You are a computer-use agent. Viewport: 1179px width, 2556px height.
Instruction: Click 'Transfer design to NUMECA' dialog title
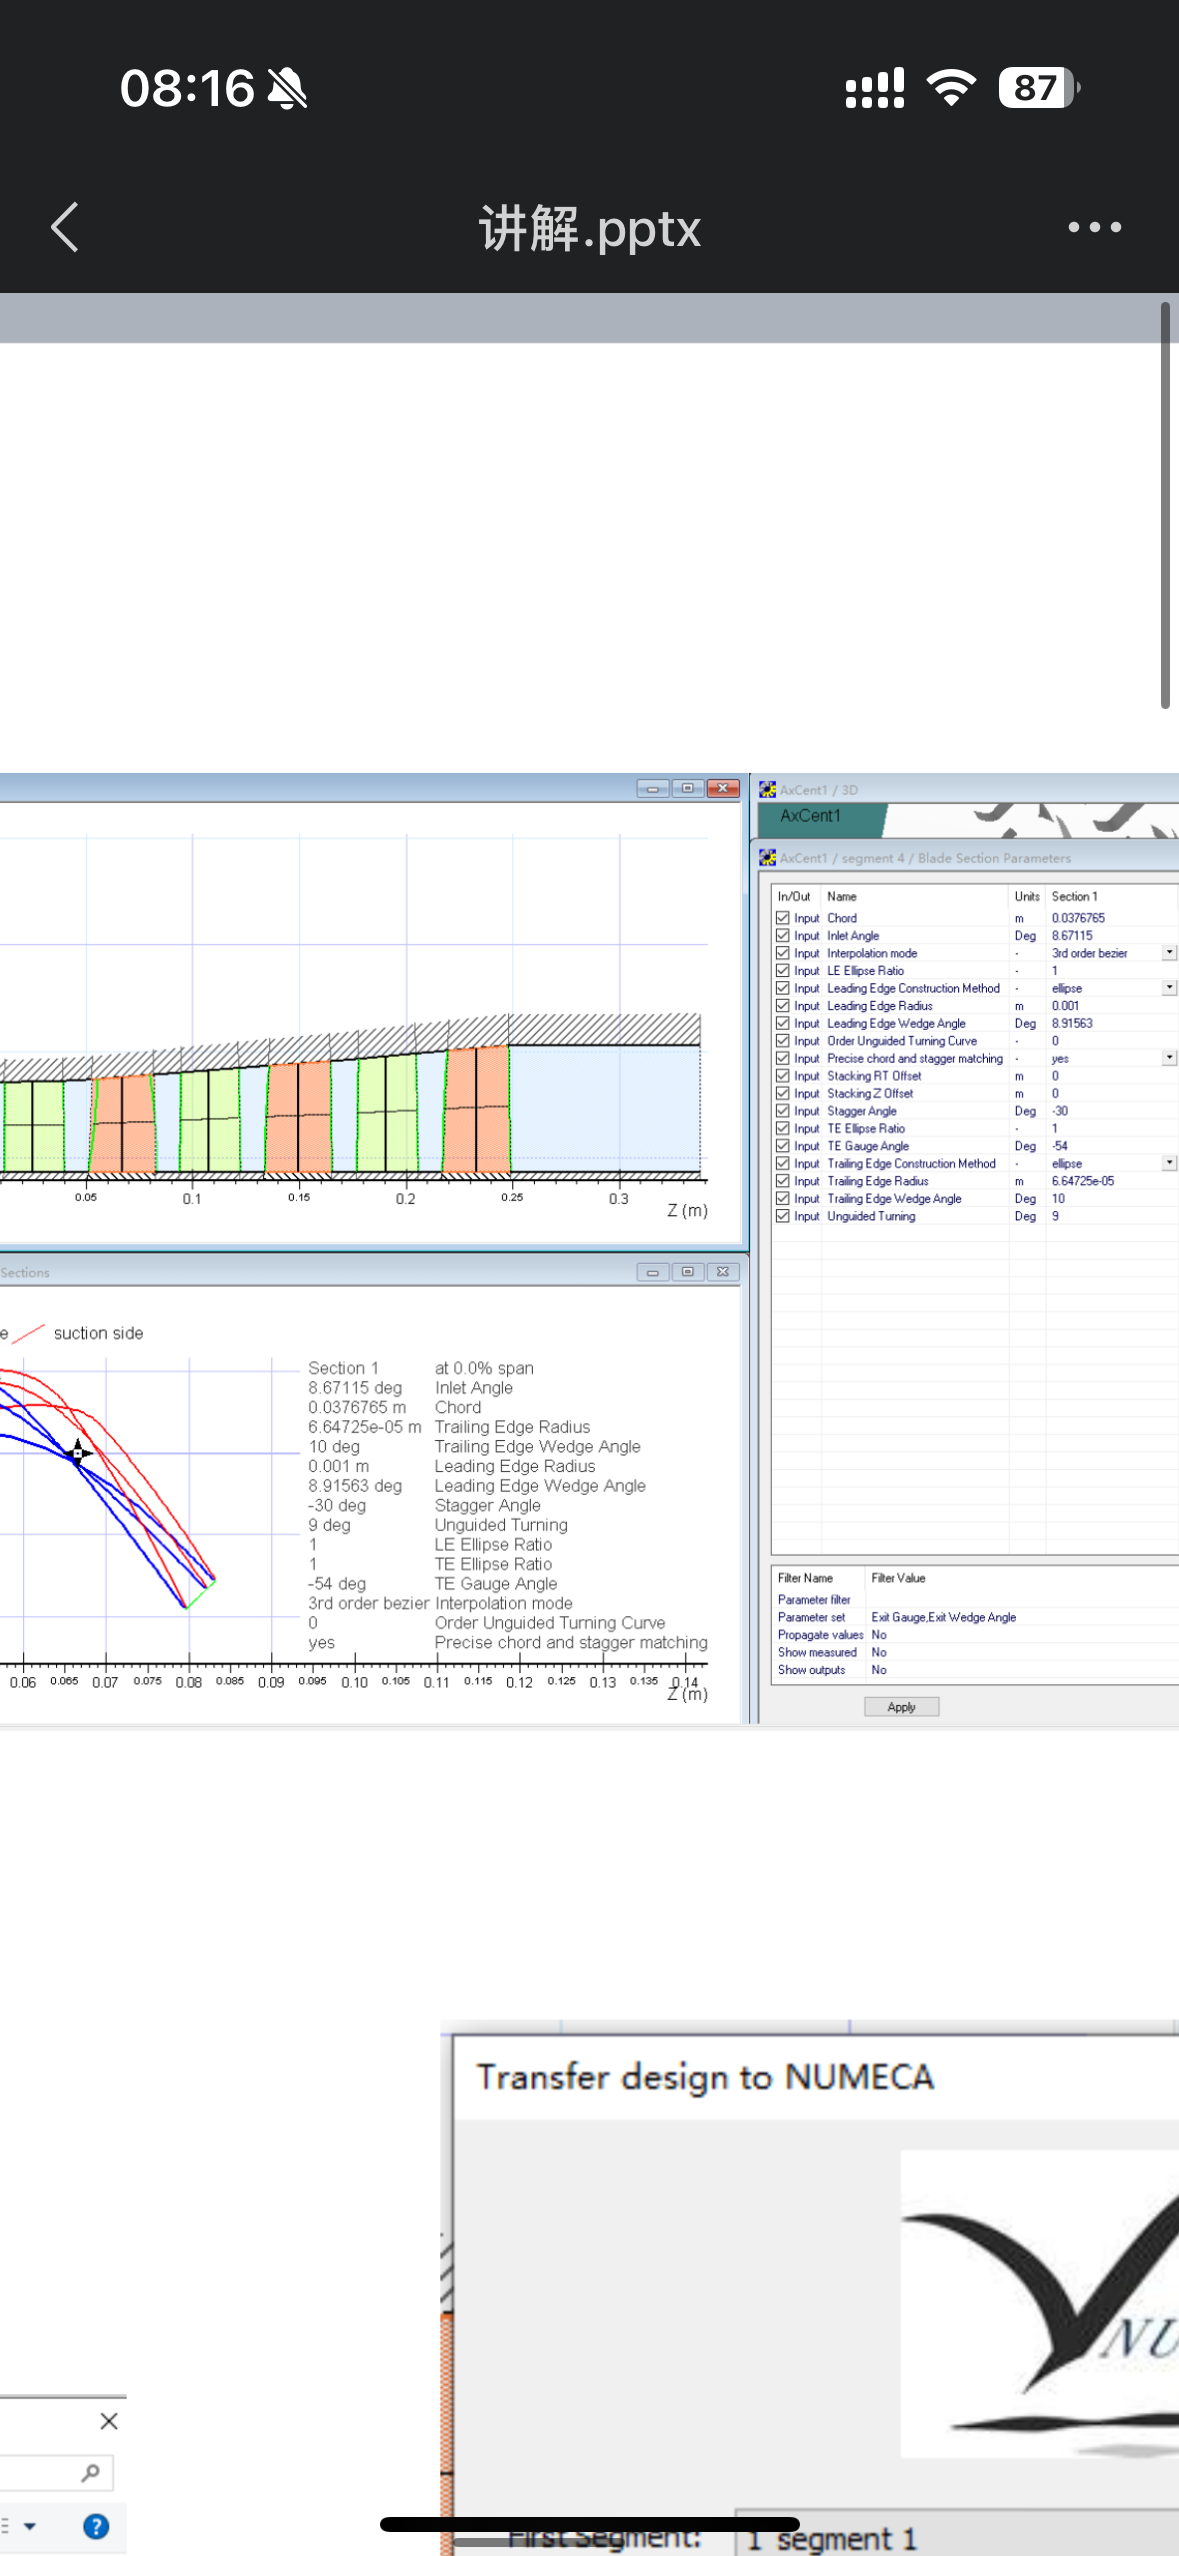pyautogui.click(x=705, y=2076)
